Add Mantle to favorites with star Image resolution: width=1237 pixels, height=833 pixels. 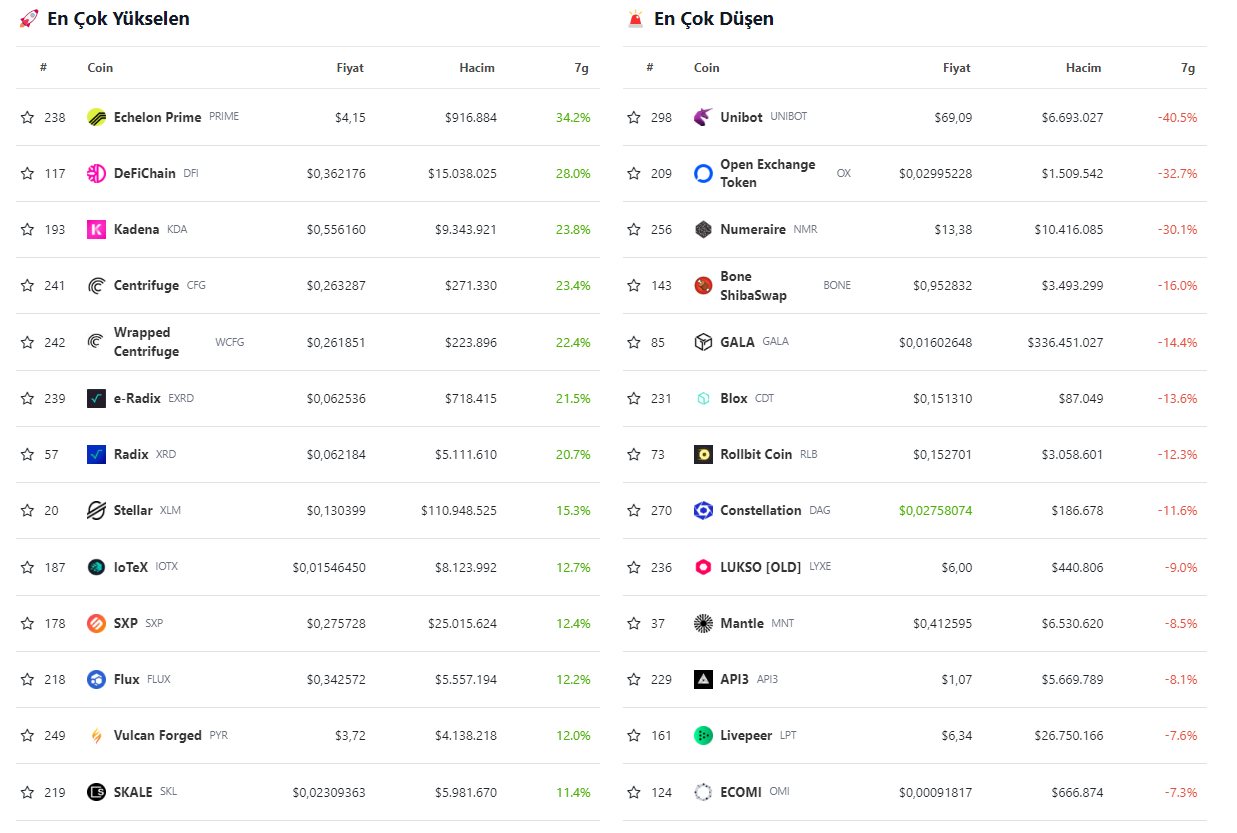click(x=634, y=623)
